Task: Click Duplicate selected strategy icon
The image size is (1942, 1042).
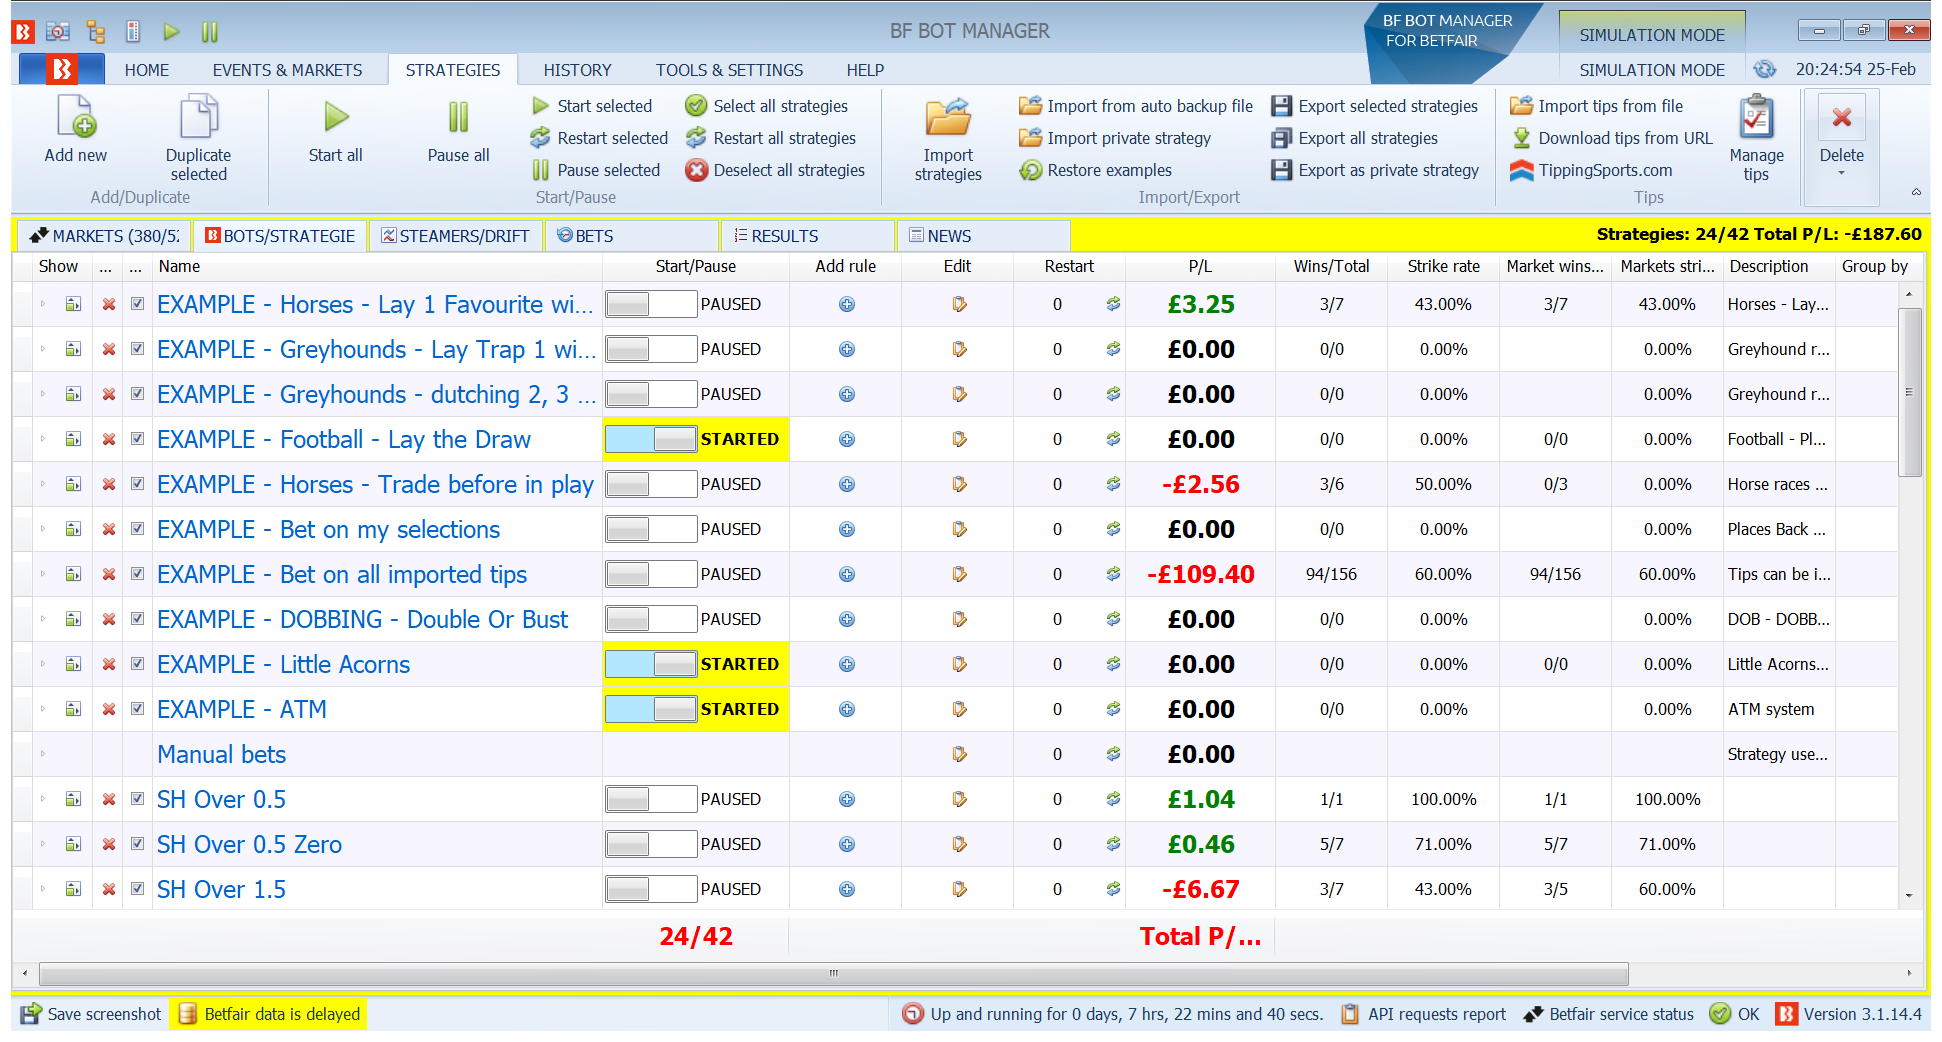Action: 198,117
